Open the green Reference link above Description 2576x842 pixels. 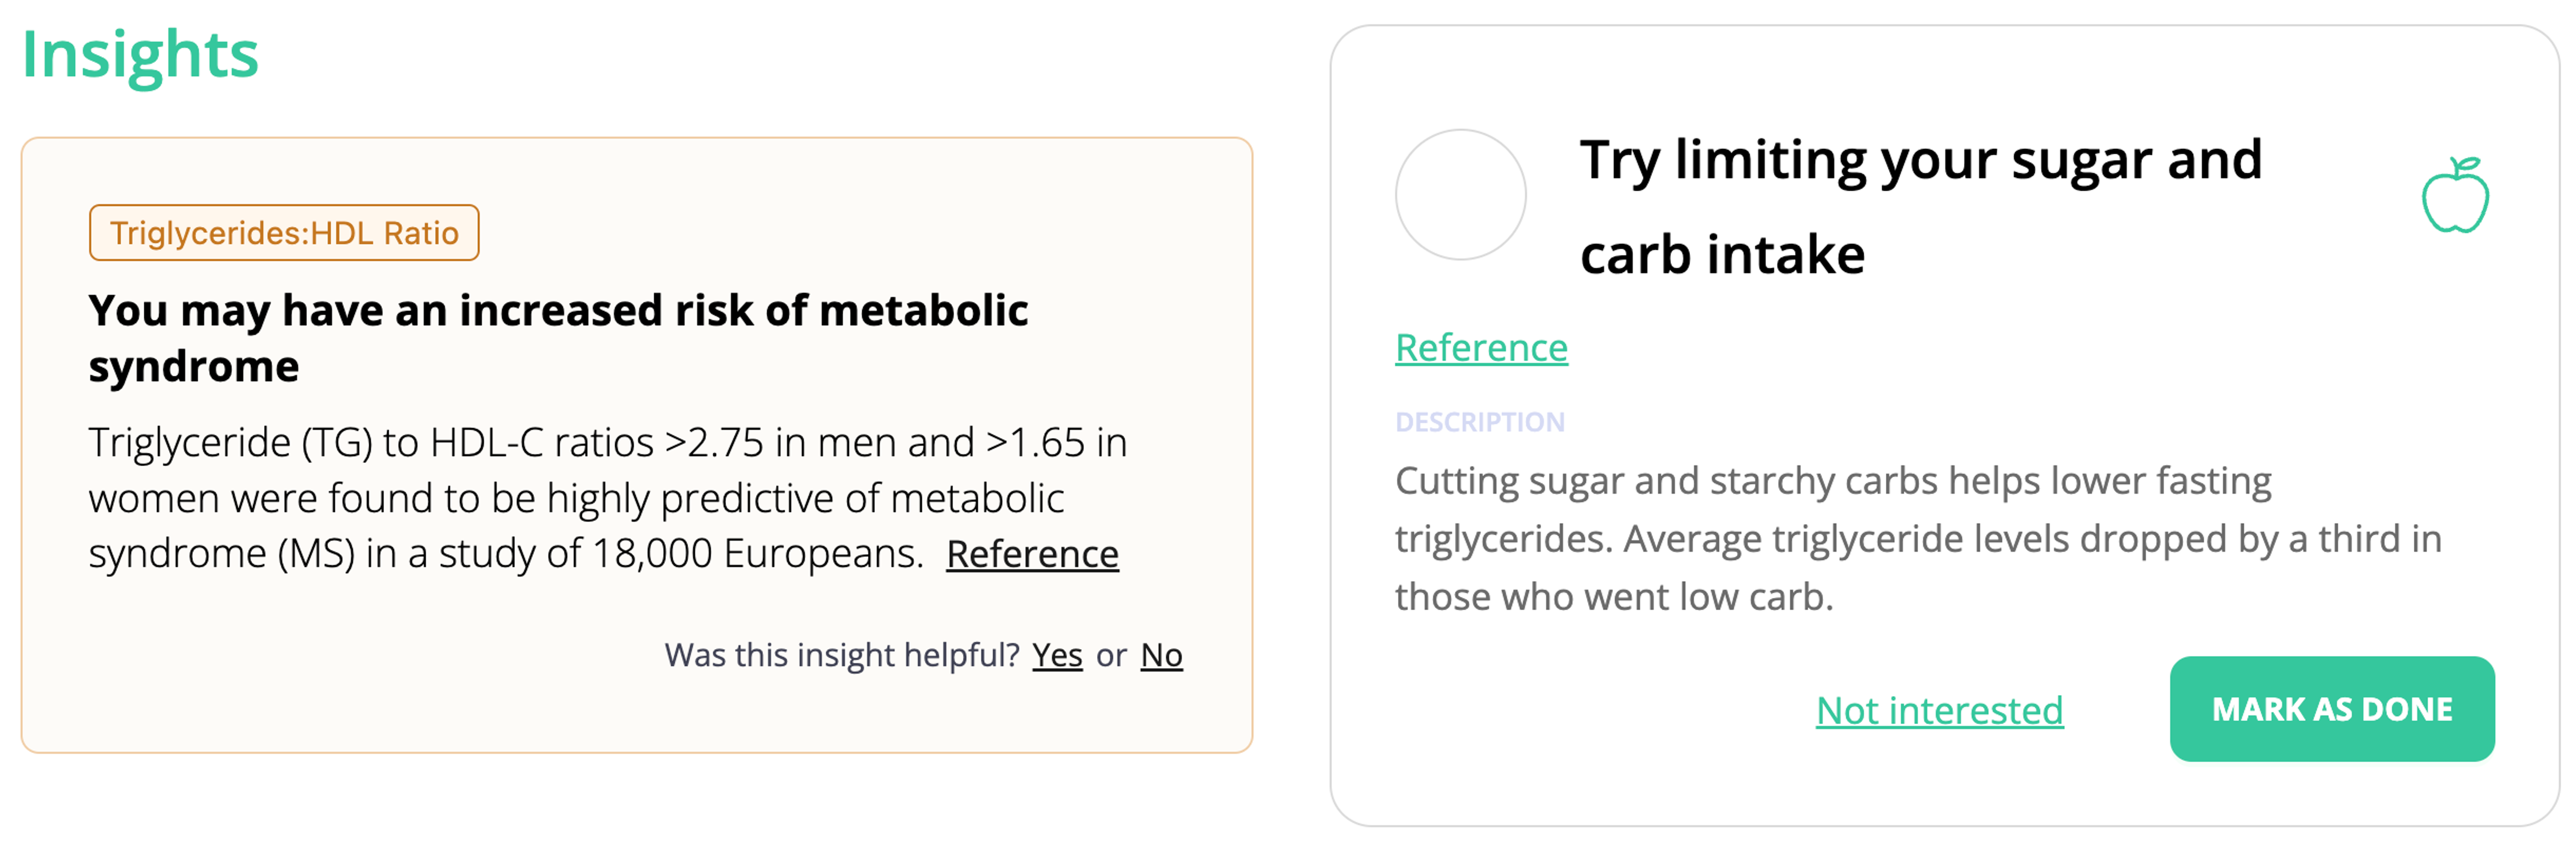coord(1481,348)
